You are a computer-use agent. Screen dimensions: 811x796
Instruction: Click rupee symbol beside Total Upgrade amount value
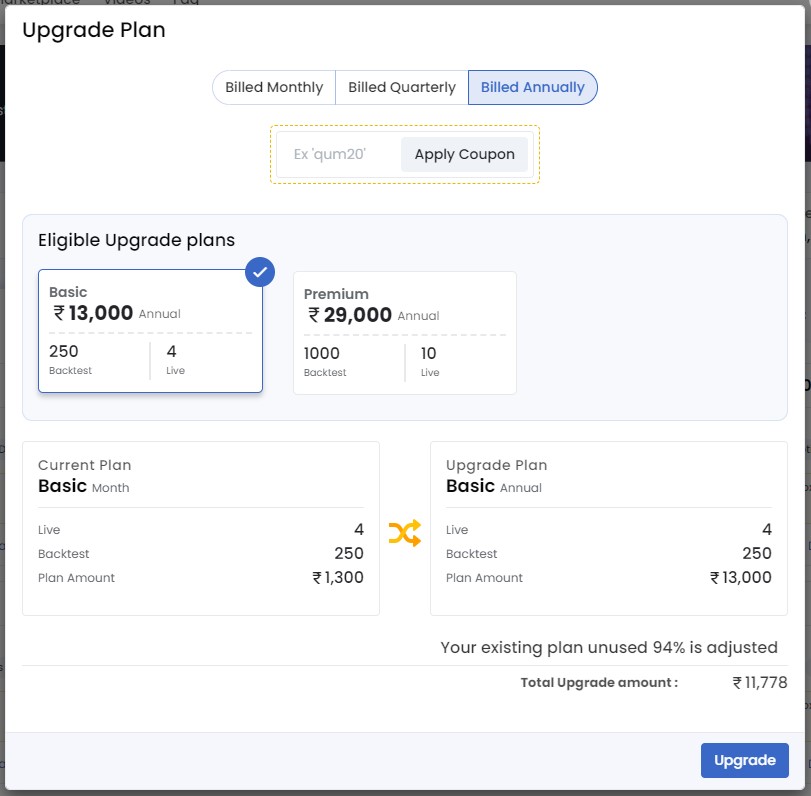click(x=738, y=683)
